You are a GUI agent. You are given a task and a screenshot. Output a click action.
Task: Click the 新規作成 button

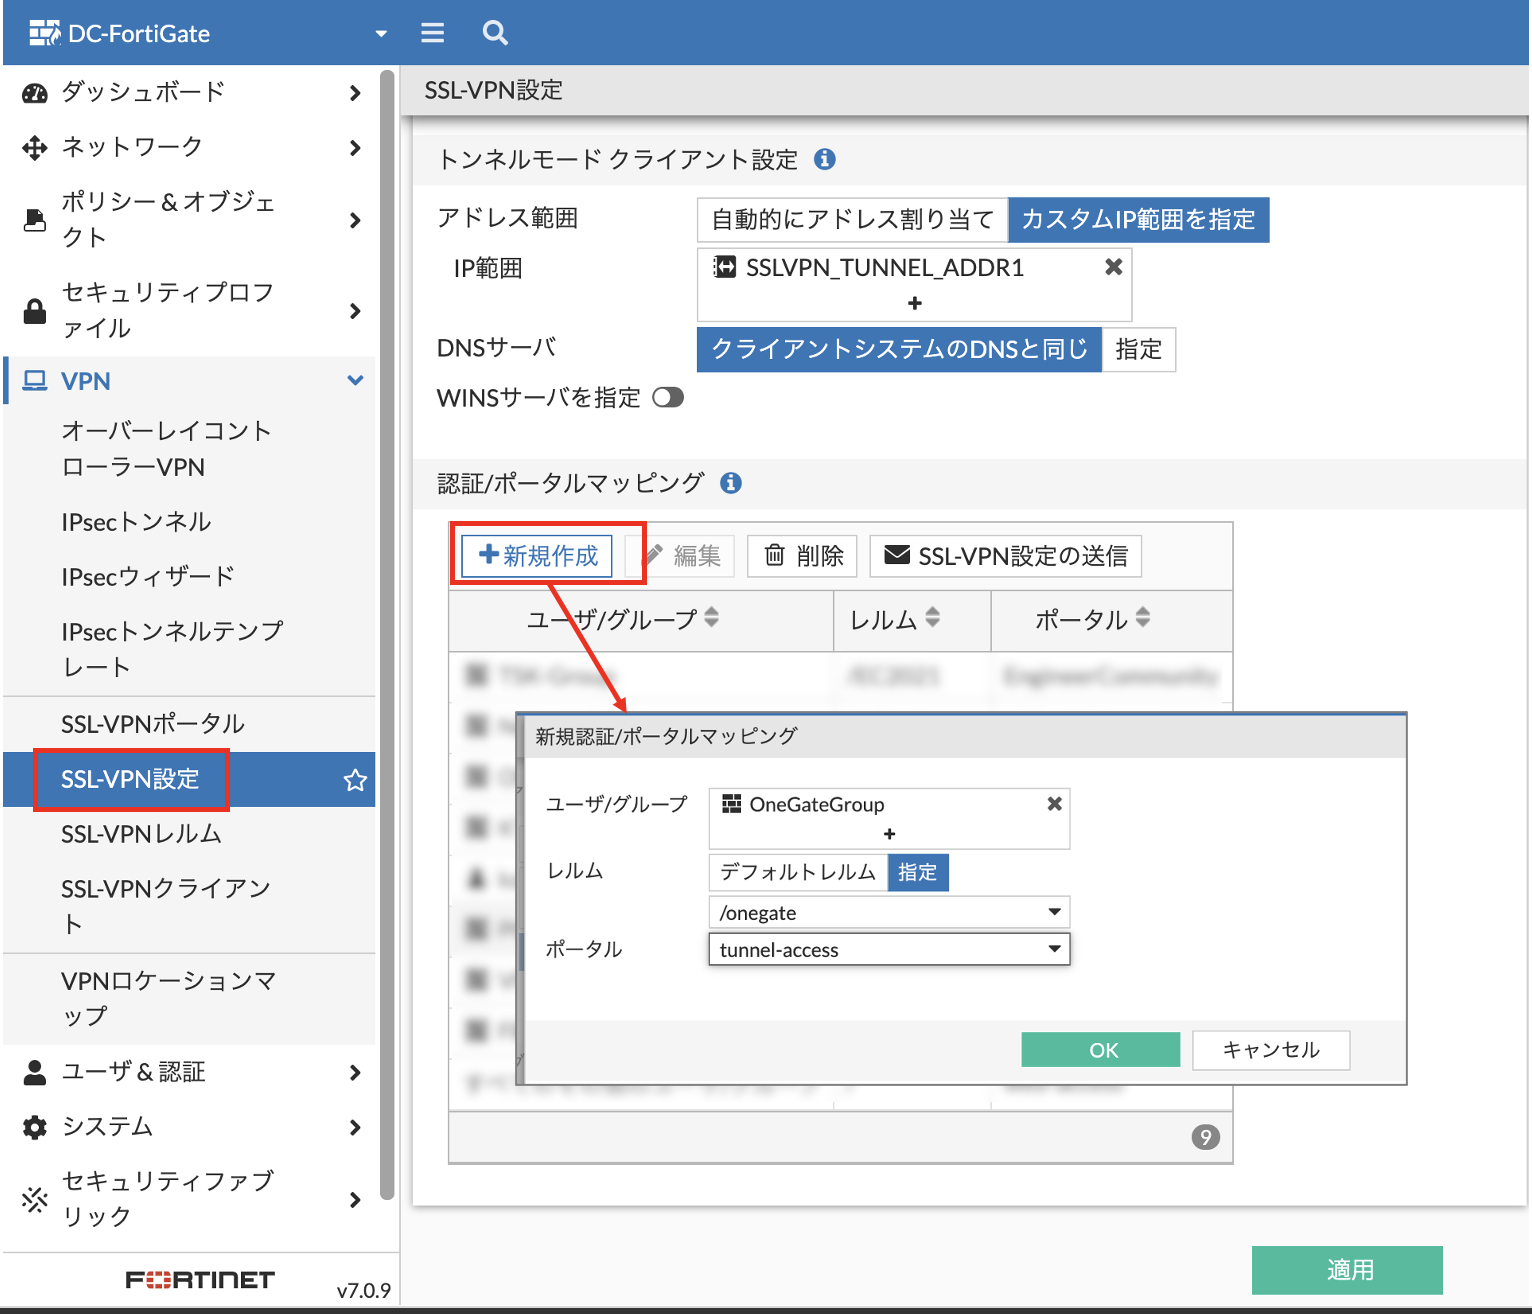(537, 555)
